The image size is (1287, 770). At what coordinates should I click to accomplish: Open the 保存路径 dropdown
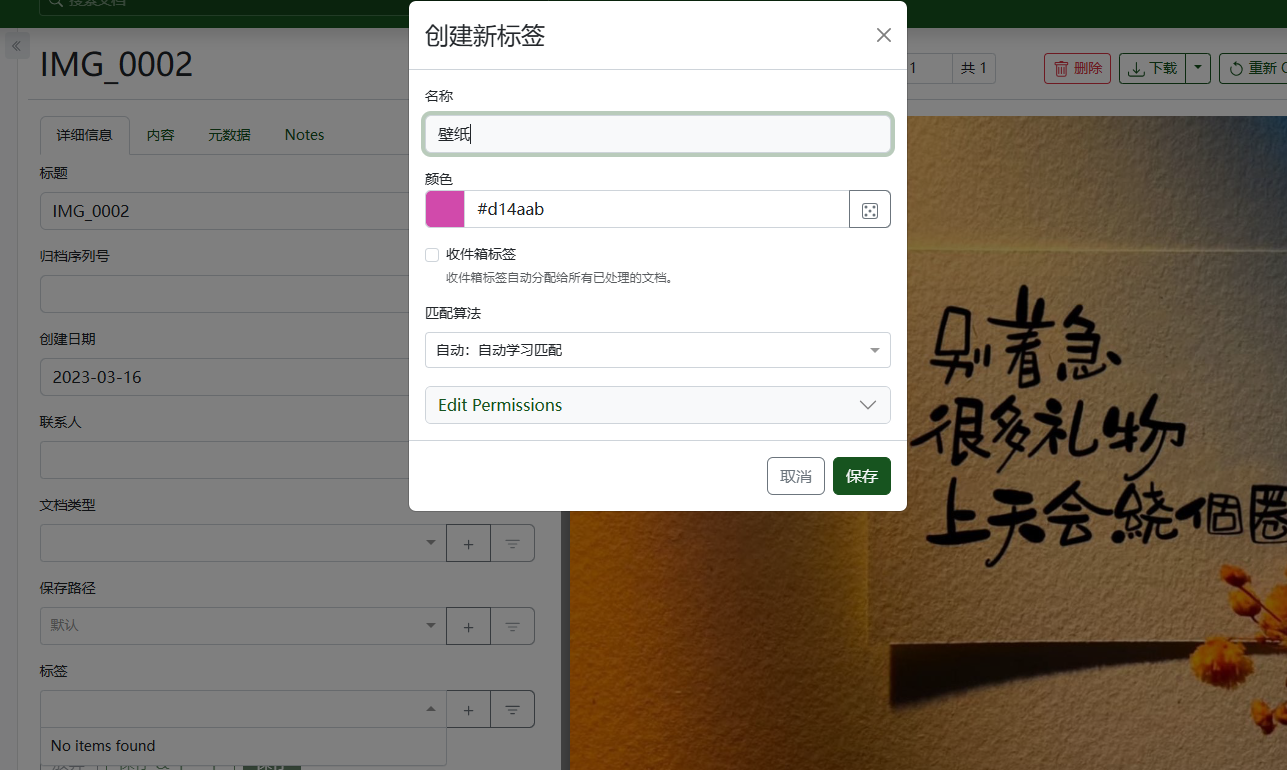(243, 626)
